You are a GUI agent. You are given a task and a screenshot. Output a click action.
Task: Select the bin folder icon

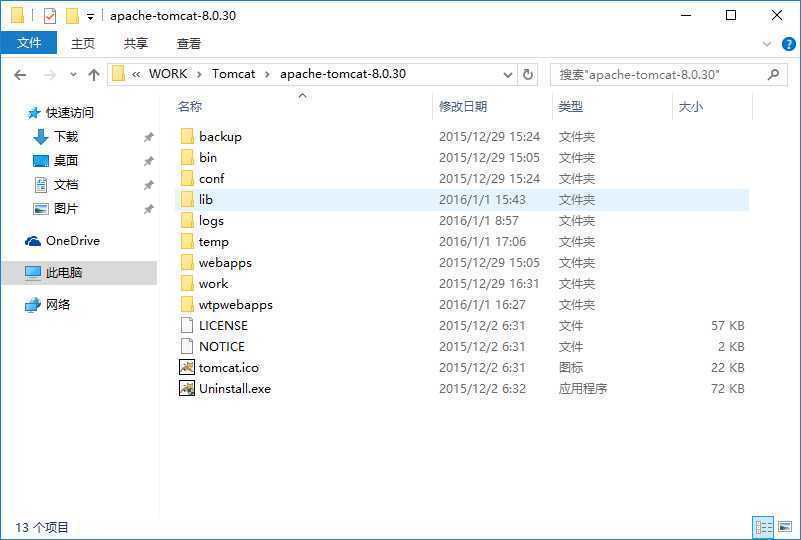tap(187, 157)
